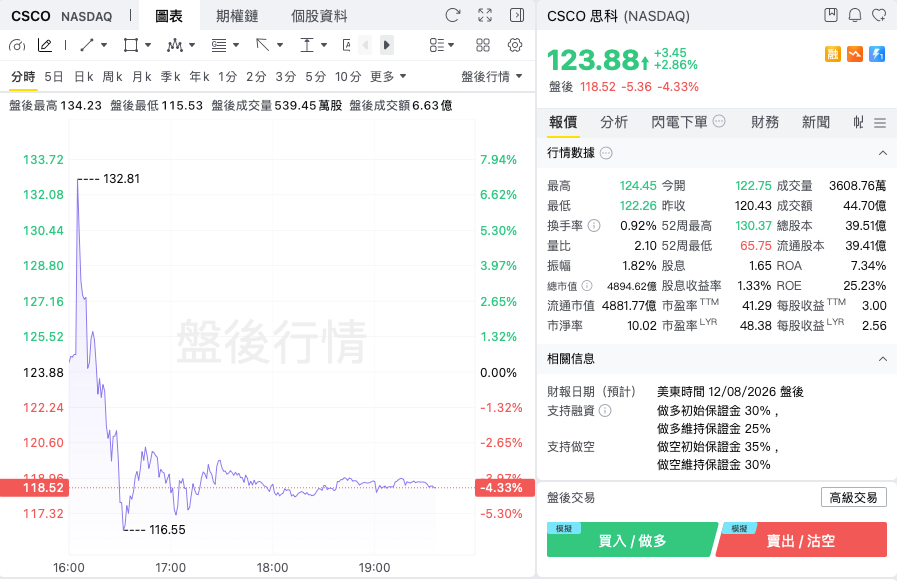897x581 pixels.
Task: Switch to the 期權鏈 tab
Action: (237, 16)
